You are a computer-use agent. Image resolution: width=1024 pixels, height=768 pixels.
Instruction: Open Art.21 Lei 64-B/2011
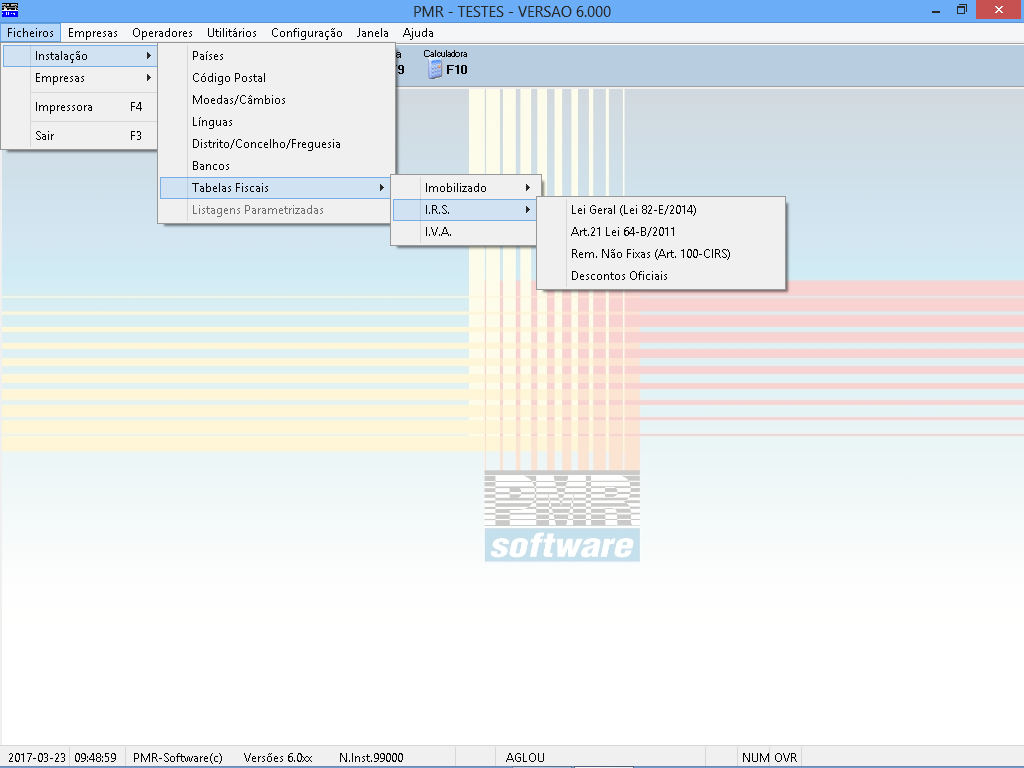(661, 232)
